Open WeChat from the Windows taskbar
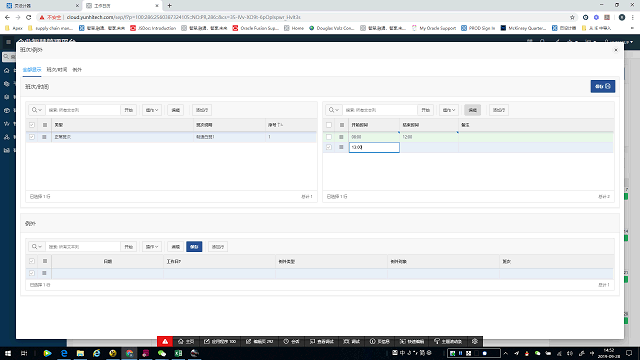The height and width of the screenshot is (360, 640). 162,353
